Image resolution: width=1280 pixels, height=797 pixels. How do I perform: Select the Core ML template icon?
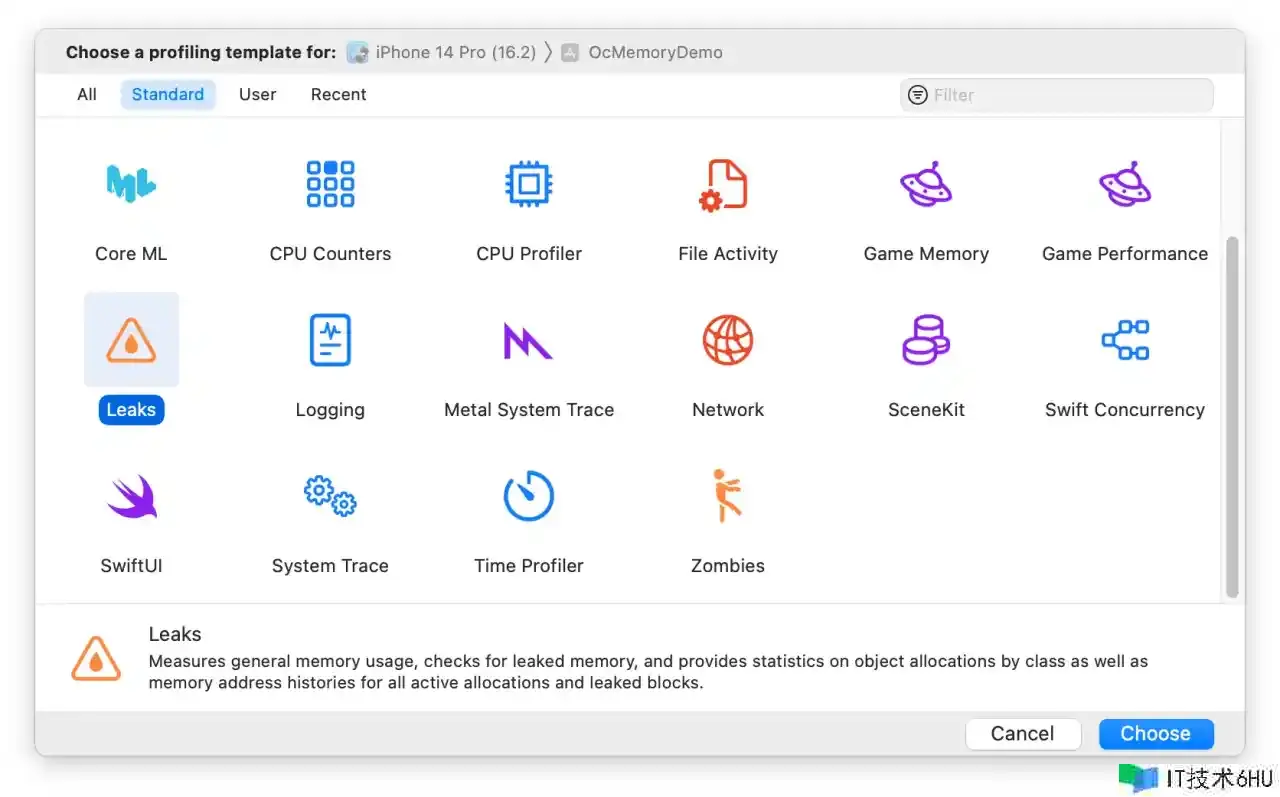131,184
